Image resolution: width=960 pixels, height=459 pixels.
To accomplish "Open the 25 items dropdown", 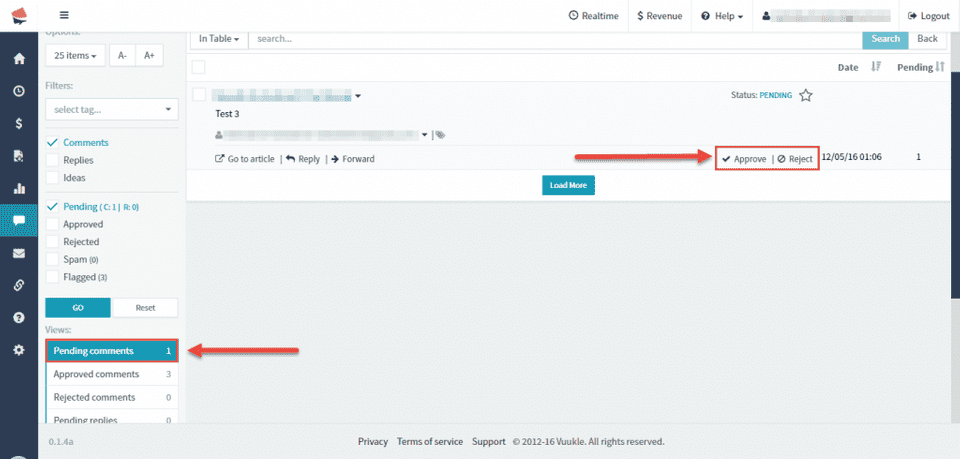I will pyautogui.click(x=75, y=56).
